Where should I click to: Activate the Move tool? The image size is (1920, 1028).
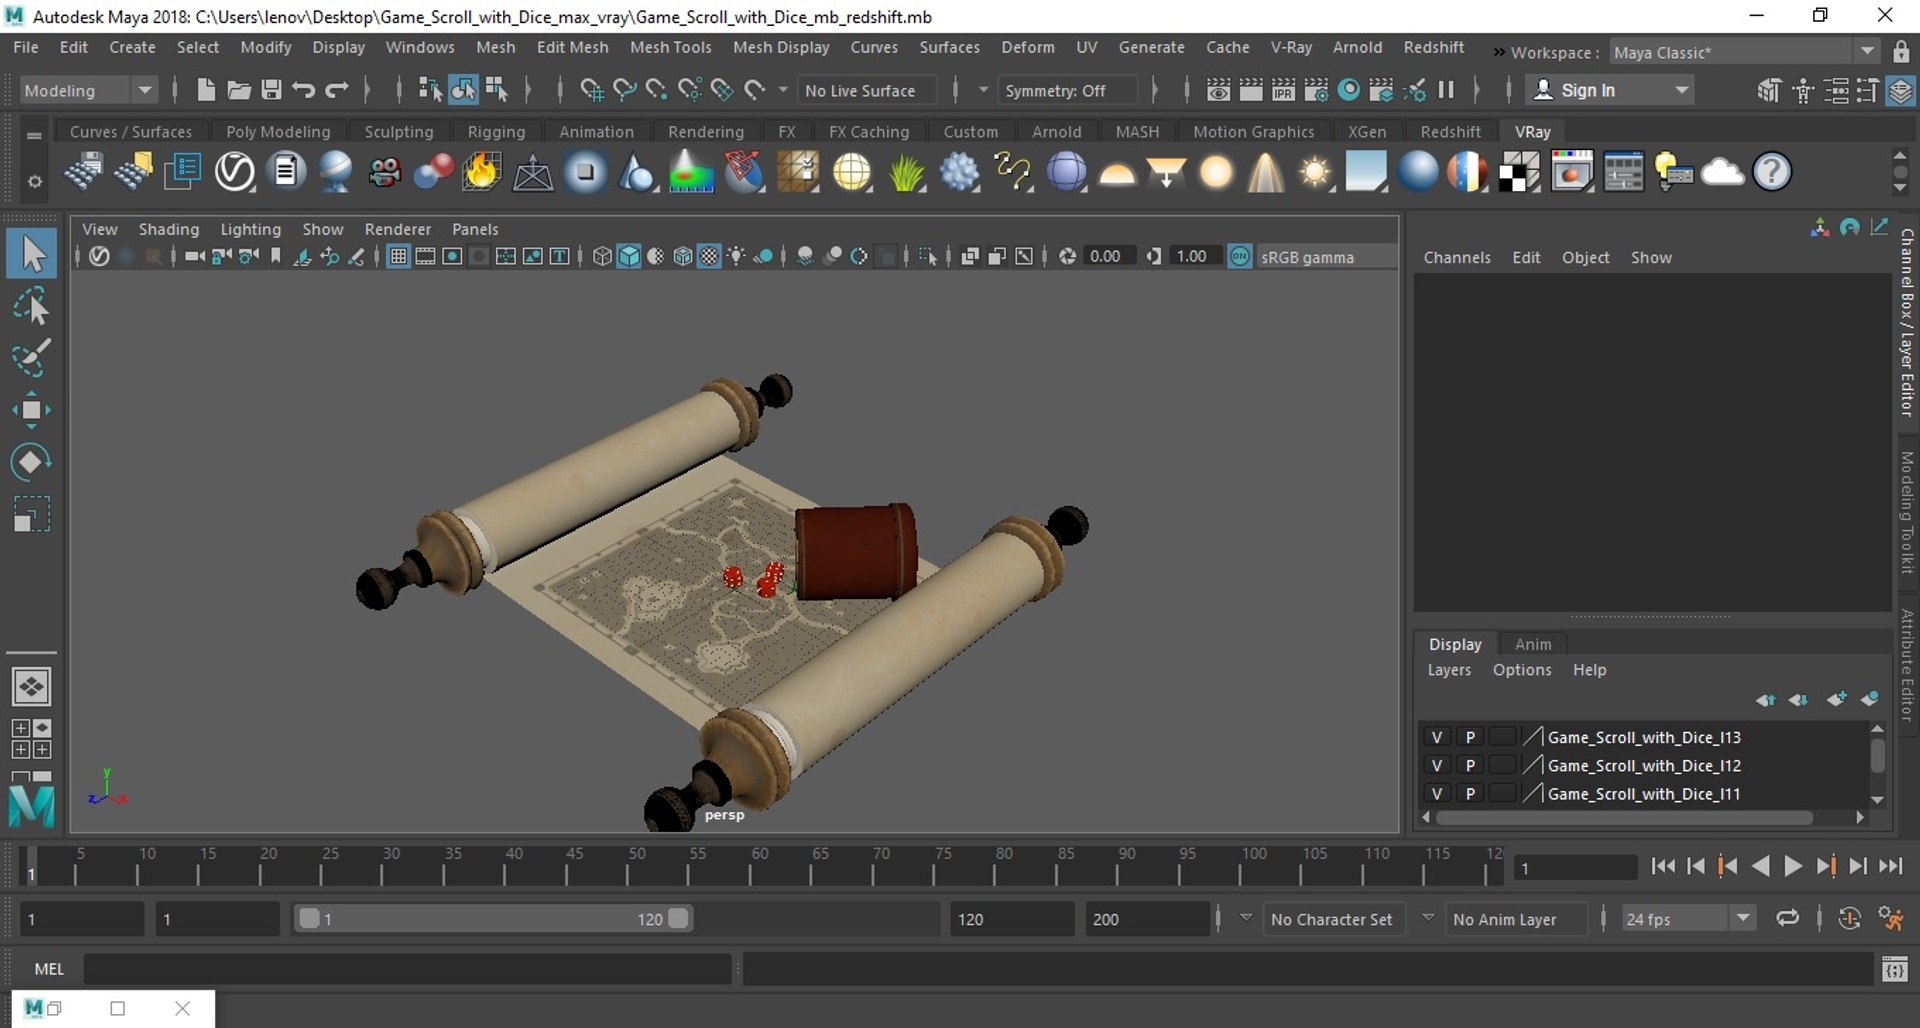click(x=32, y=410)
